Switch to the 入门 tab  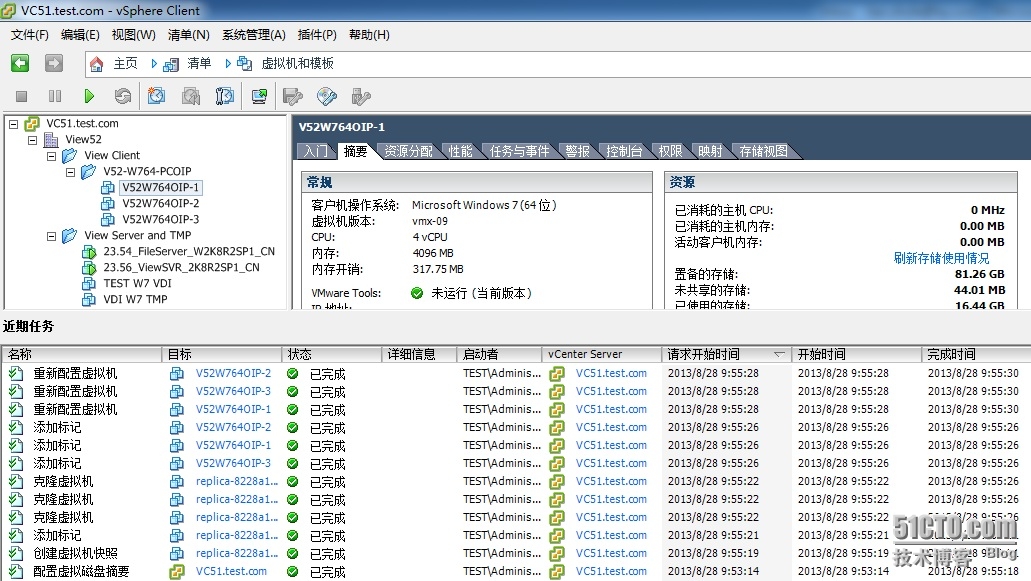point(316,151)
